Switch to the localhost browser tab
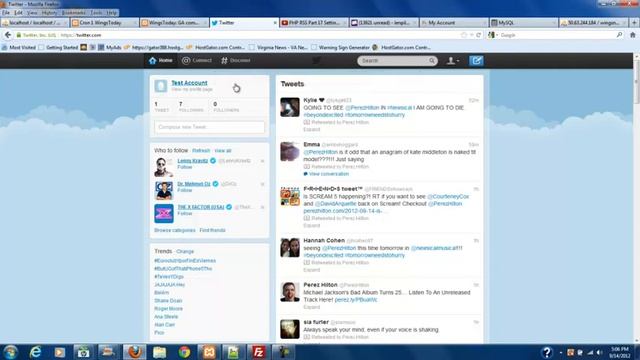640x360 pixels. click(35, 23)
